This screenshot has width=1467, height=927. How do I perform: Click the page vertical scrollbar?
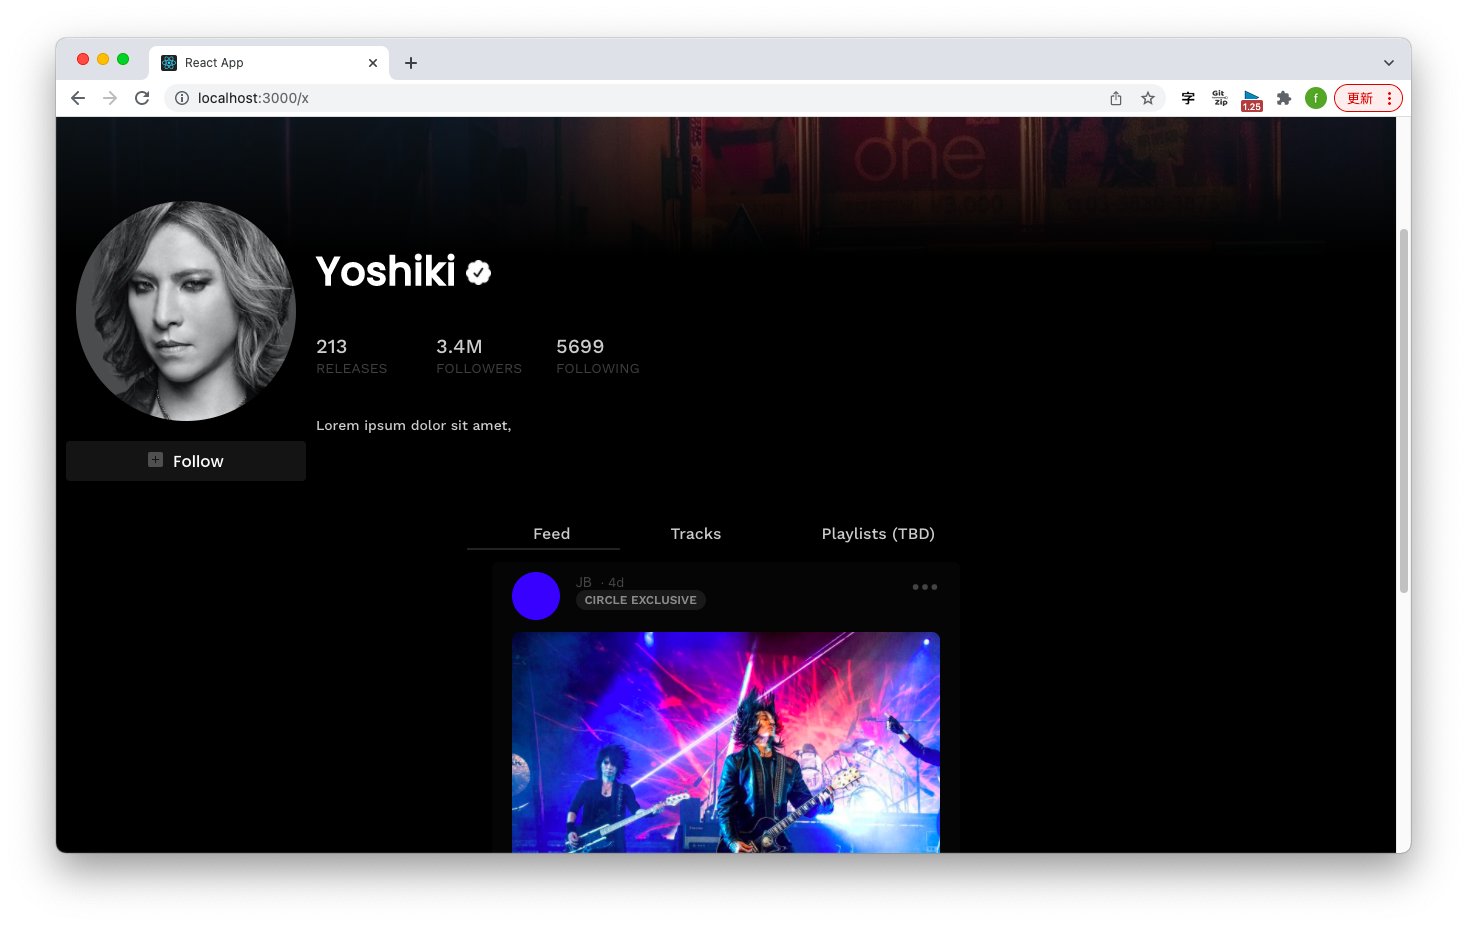click(1403, 410)
